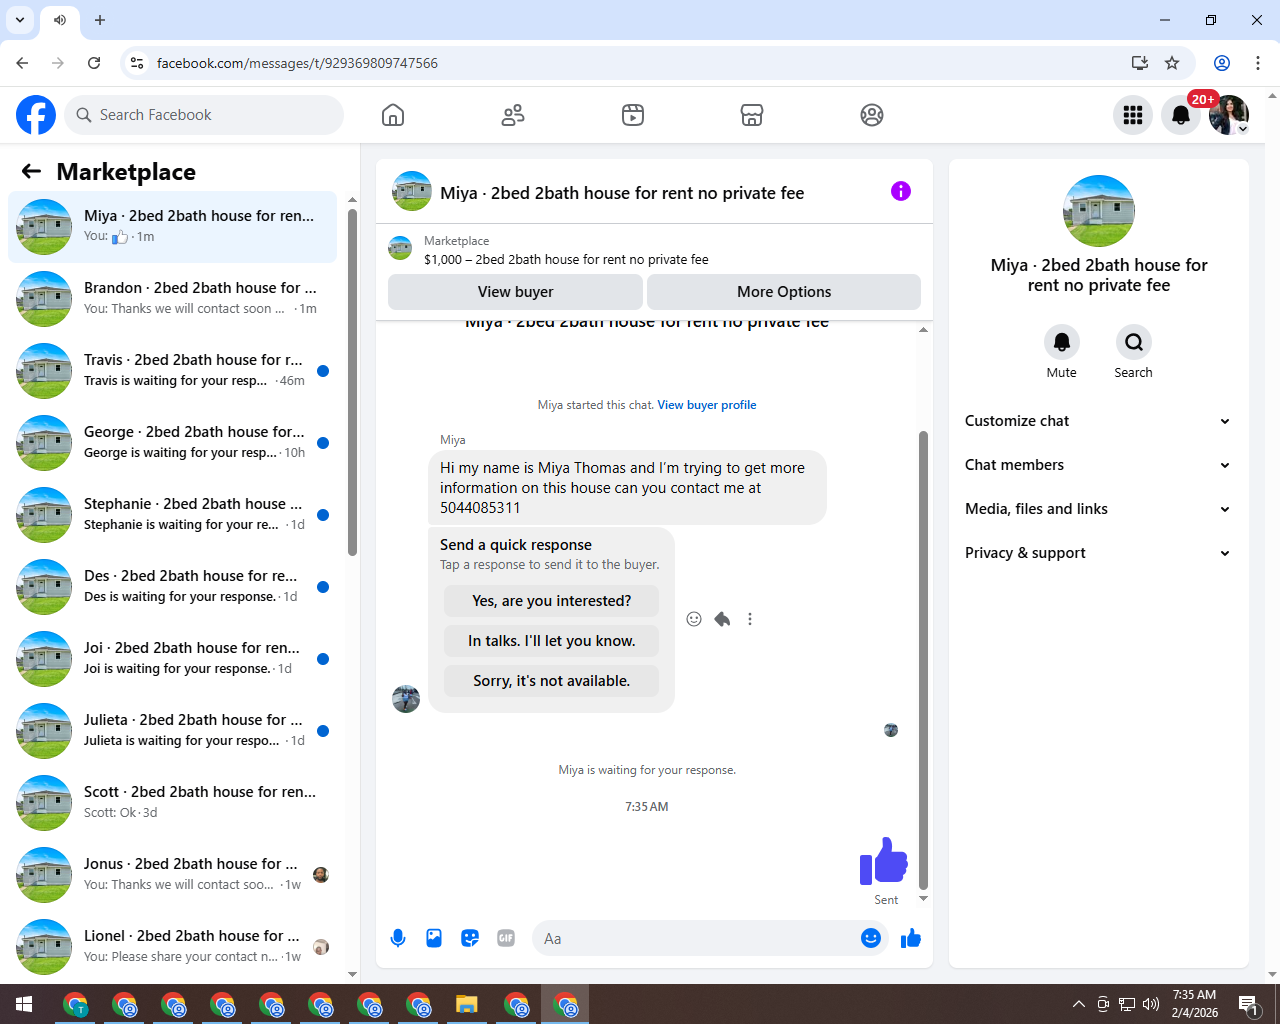
Task: Expand the Chat members section
Action: click(x=1098, y=465)
